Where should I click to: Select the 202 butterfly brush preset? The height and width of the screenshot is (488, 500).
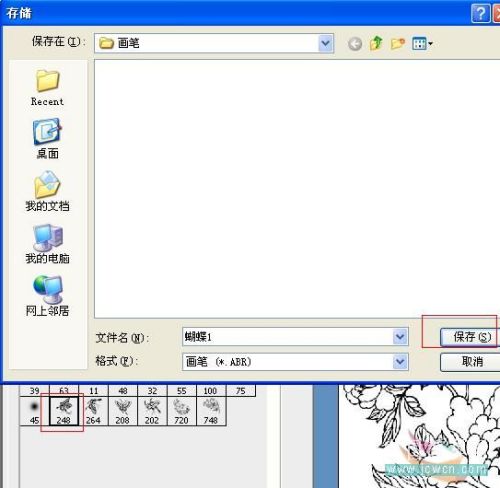pyautogui.click(x=152, y=411)
